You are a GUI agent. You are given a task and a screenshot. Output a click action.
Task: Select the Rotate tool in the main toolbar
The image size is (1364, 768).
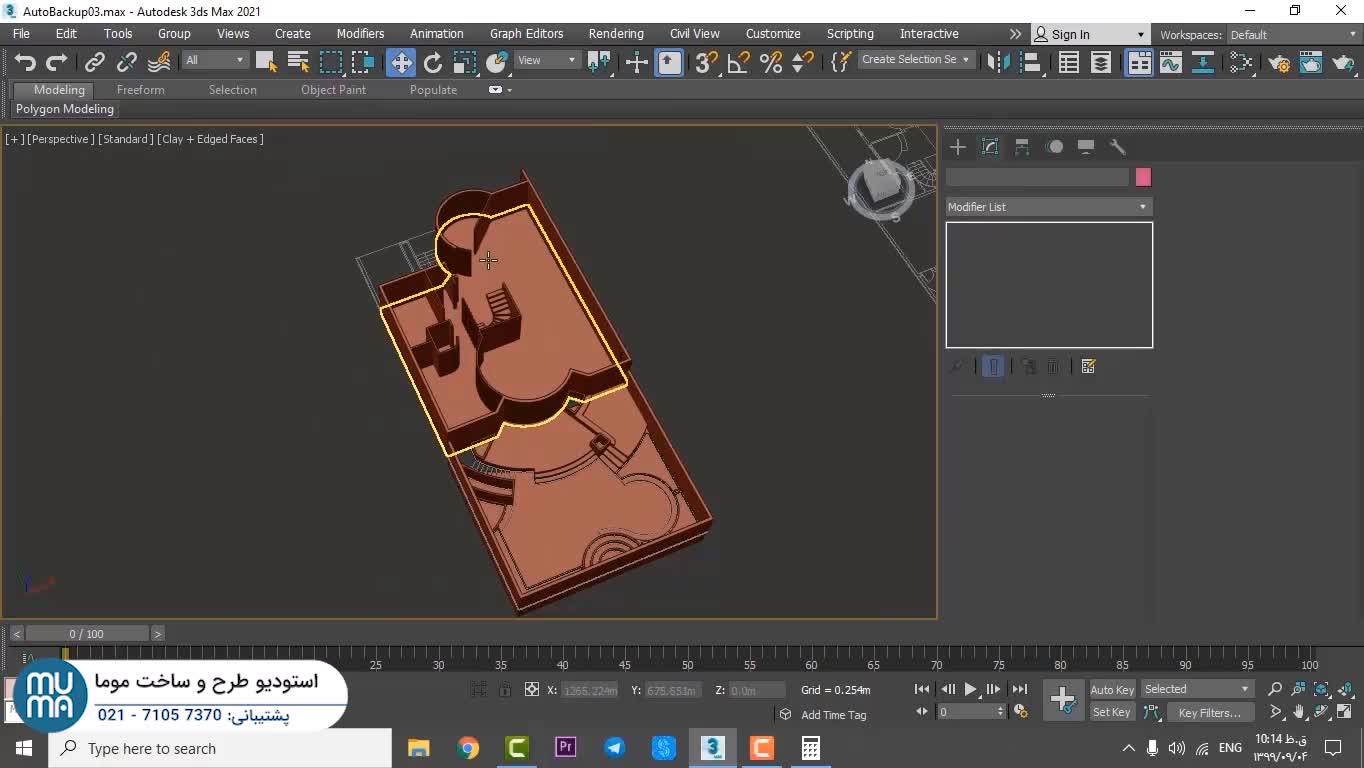click(x=433, y=63)
